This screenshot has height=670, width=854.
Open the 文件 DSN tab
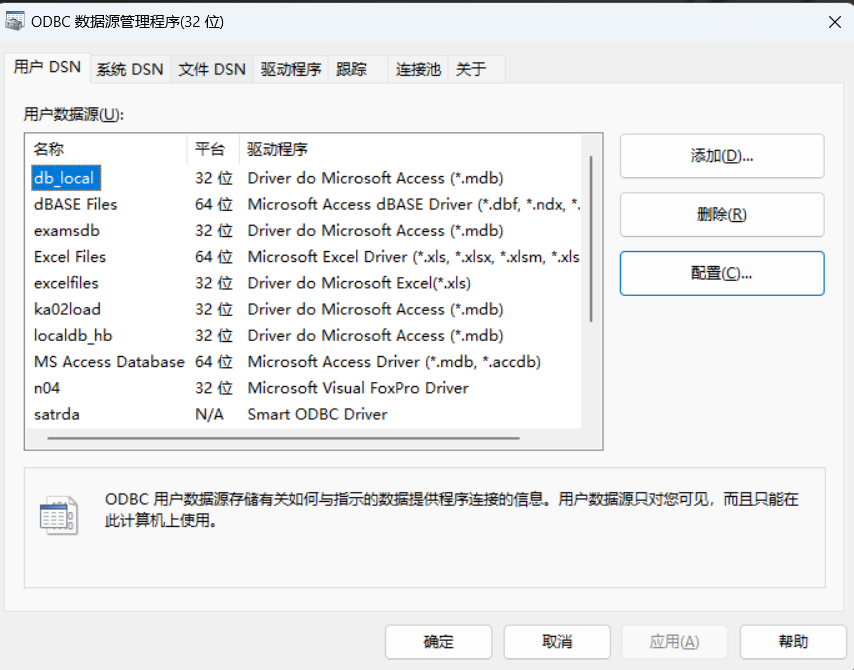pos(212,69)
